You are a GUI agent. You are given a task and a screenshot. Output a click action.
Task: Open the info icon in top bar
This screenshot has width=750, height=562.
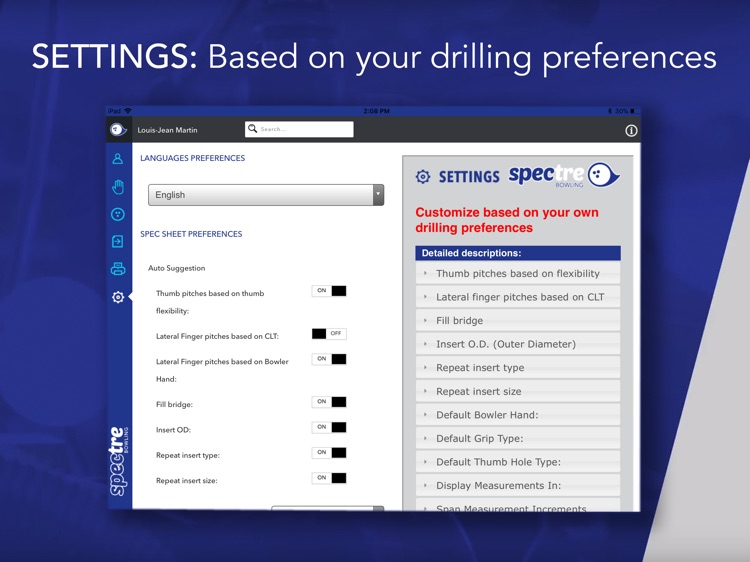tap(631, 131)
